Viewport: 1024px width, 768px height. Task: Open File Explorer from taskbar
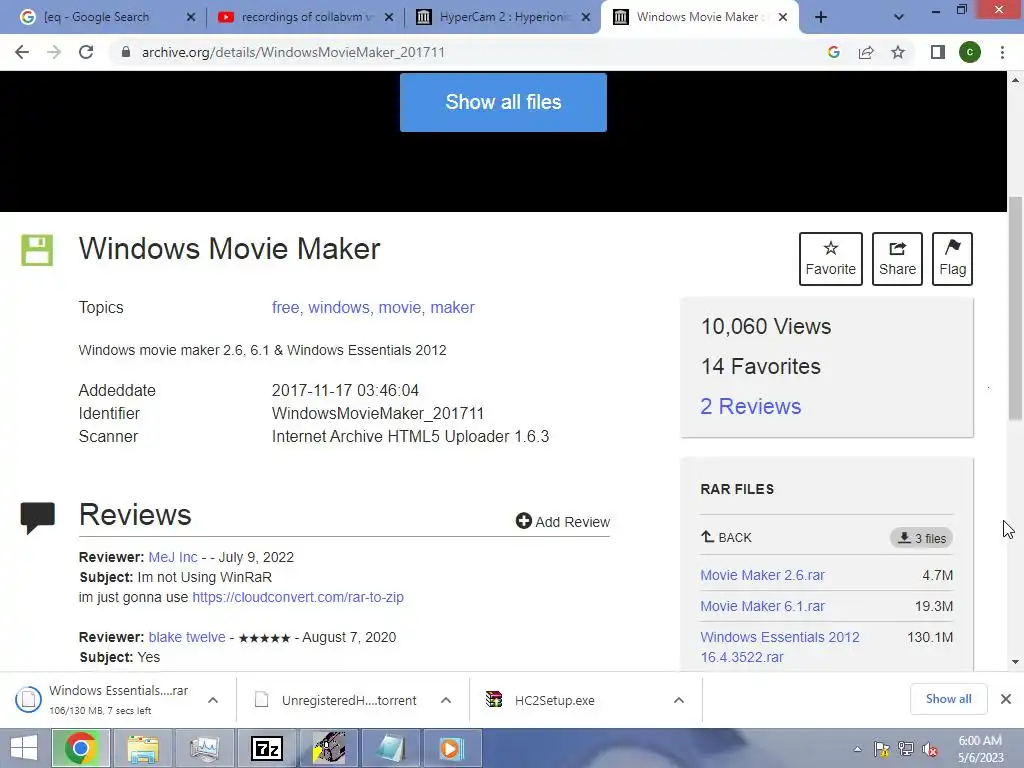(142, 748)
